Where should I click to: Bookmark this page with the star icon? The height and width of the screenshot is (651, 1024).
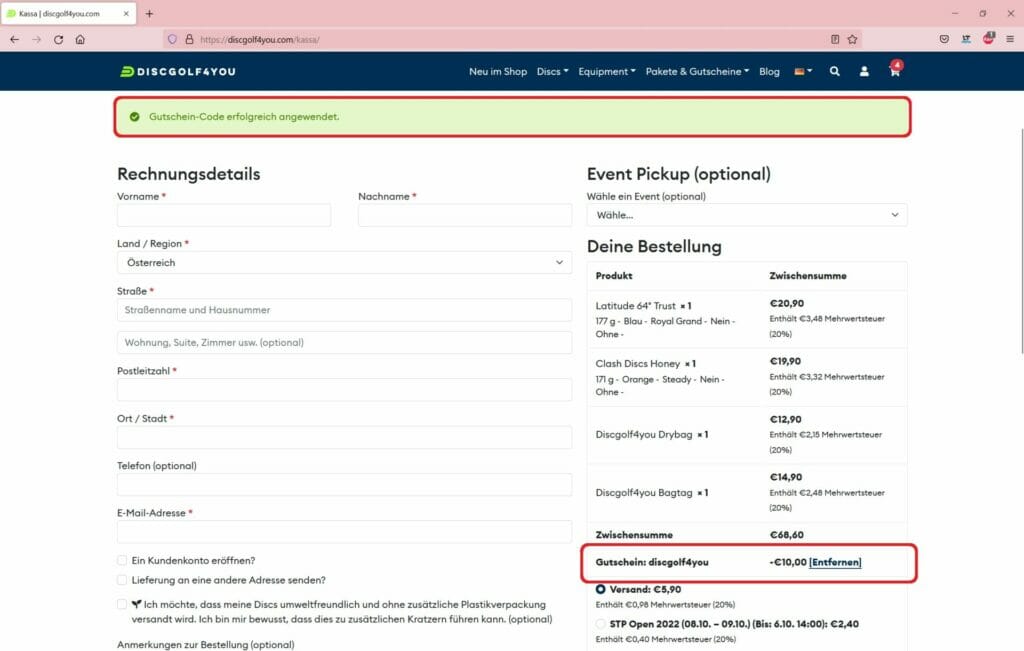(x=852, y=40)
